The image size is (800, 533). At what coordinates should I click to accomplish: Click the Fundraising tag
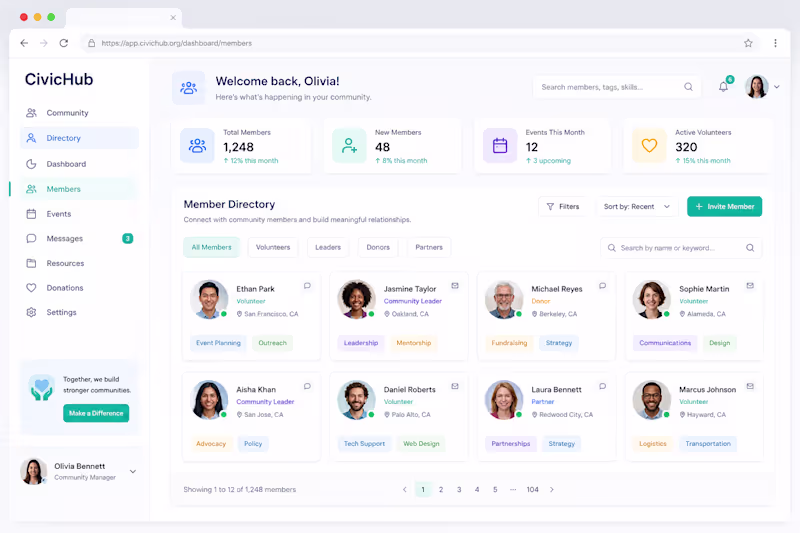509,343
